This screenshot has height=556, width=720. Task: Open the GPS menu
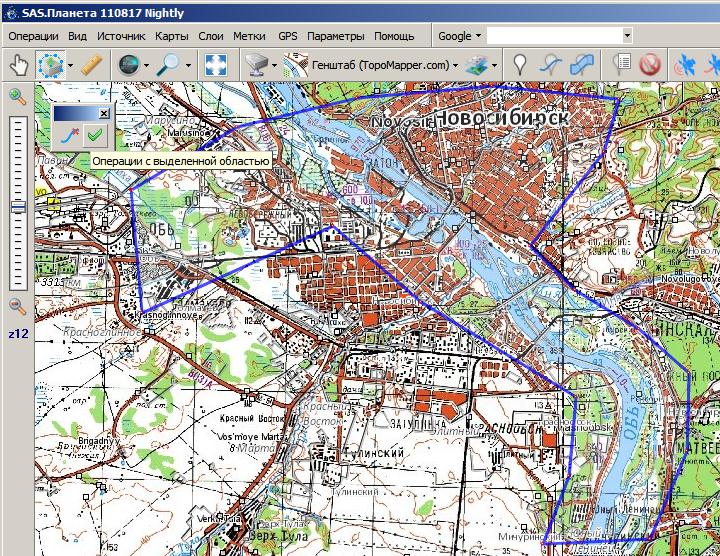pos(287,36)
